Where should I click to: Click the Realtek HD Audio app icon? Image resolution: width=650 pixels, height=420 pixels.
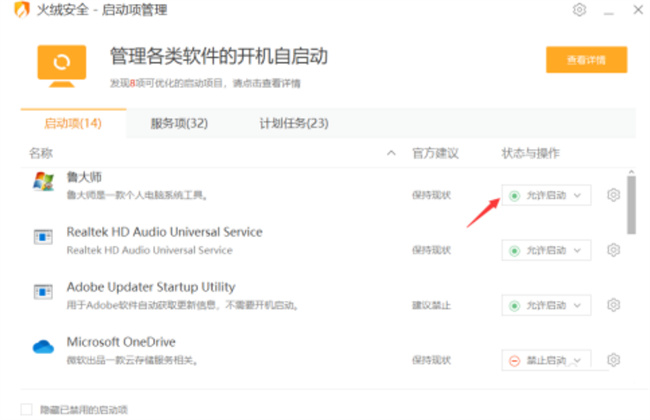click(43, 237)
